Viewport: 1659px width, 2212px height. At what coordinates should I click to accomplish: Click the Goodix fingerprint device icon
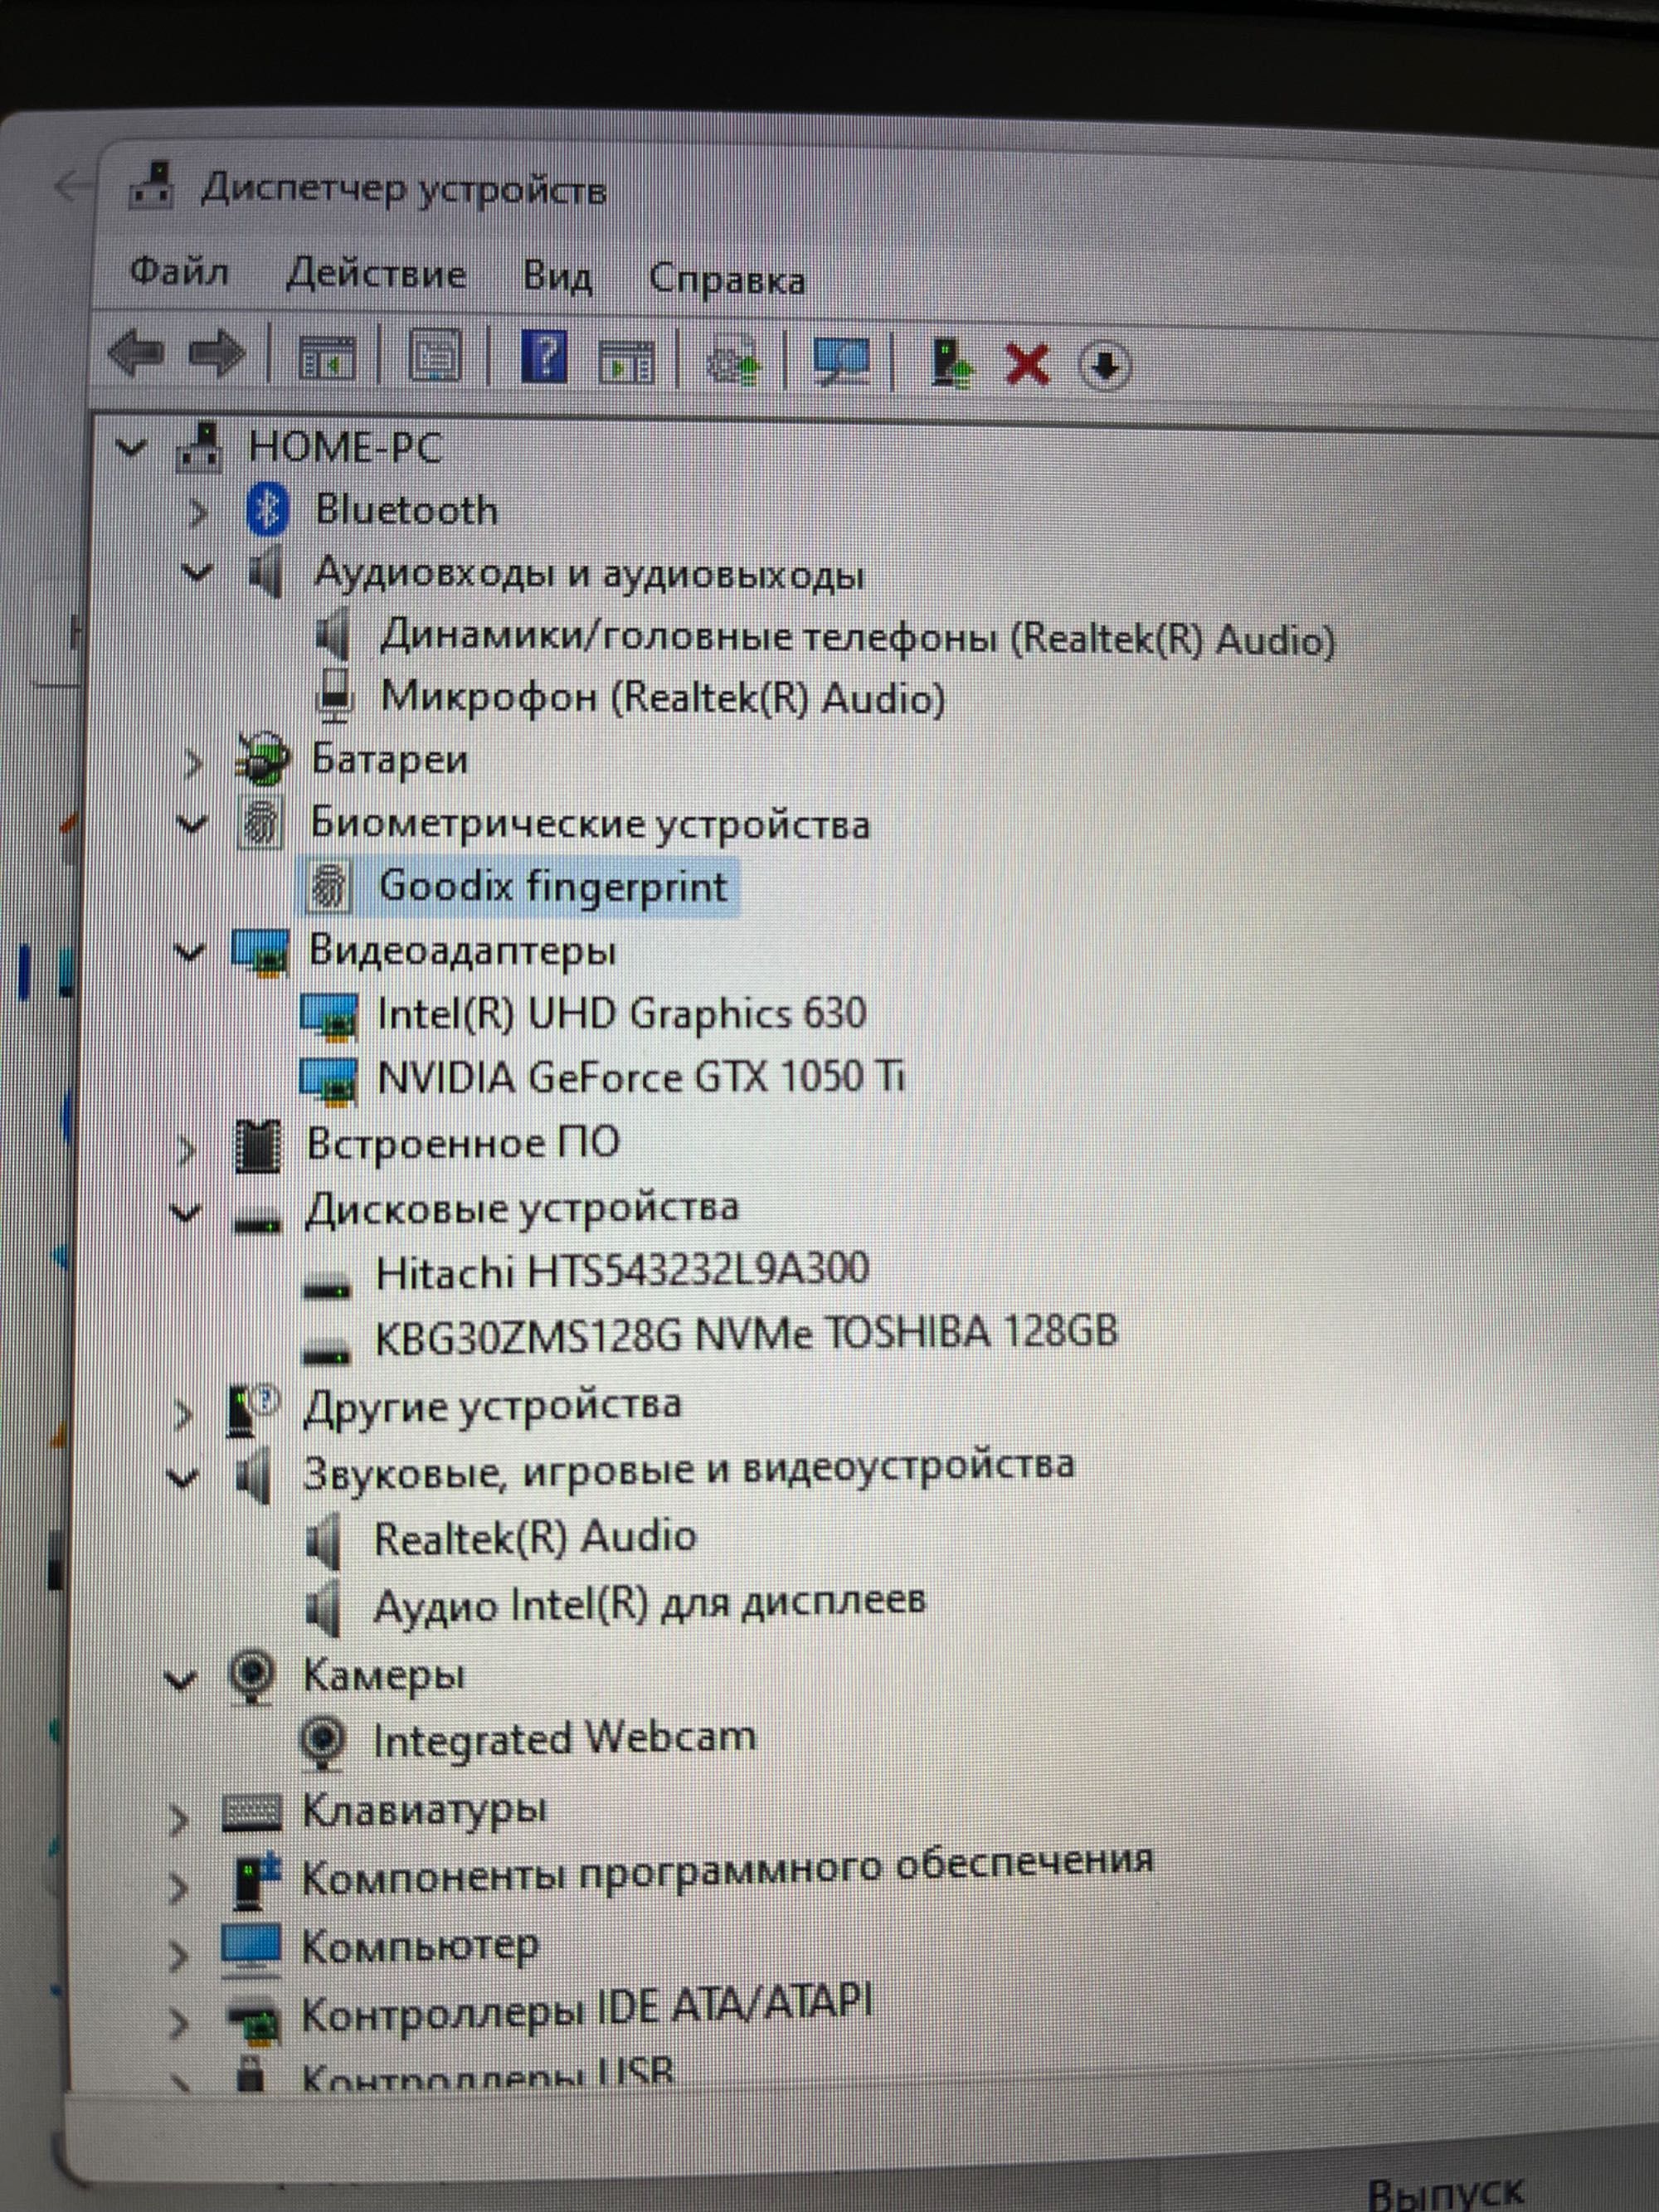[328, 887]
